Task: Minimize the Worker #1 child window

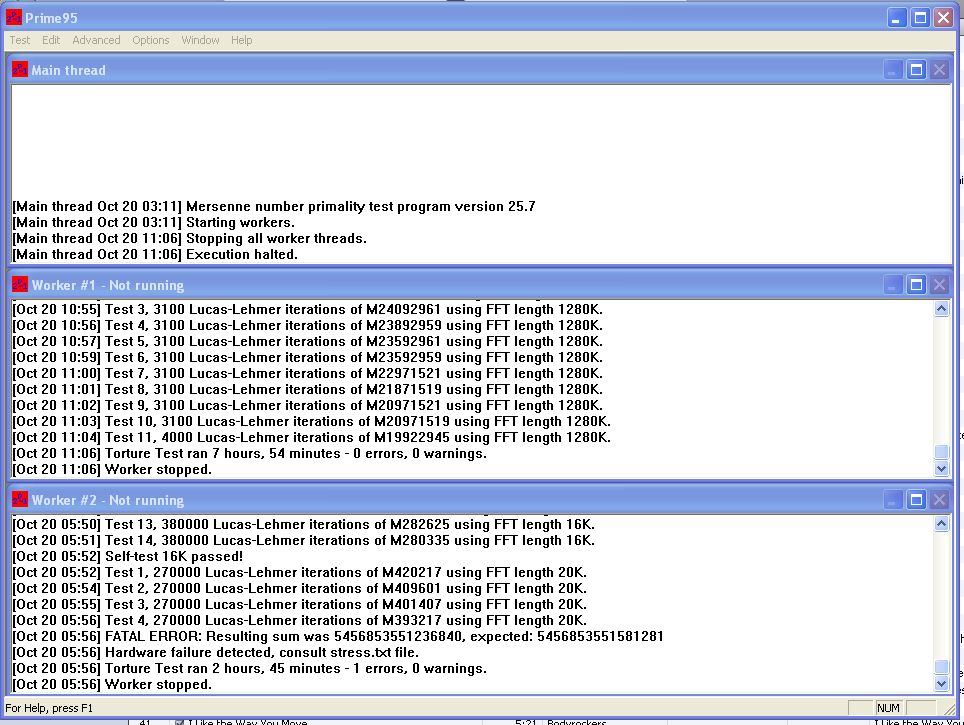Action: pyautogui.click(x=893, y=285)
